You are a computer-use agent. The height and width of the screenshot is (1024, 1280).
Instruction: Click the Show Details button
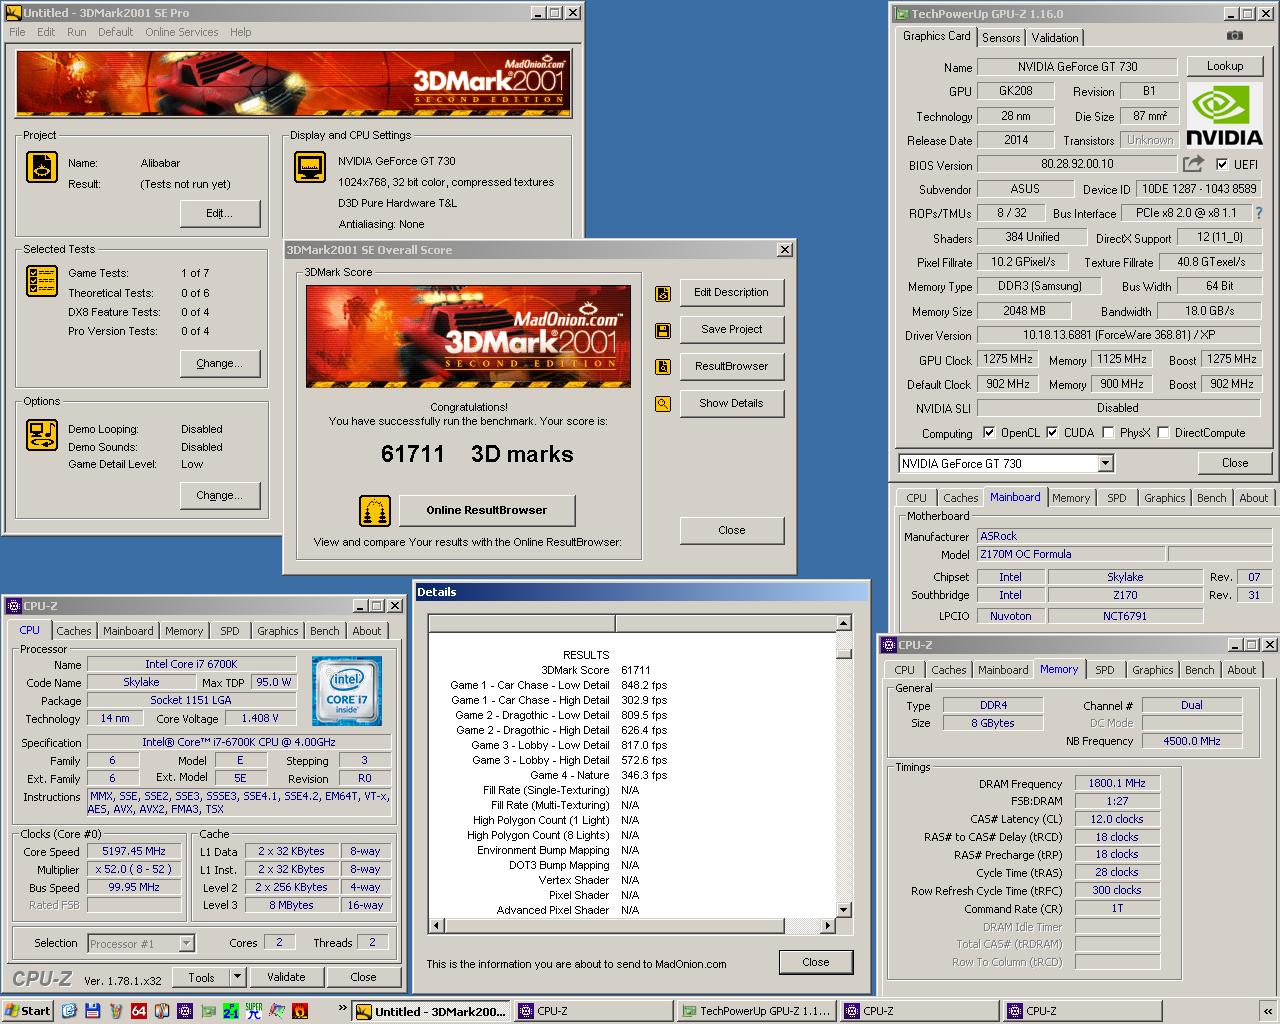coord(731,403)
